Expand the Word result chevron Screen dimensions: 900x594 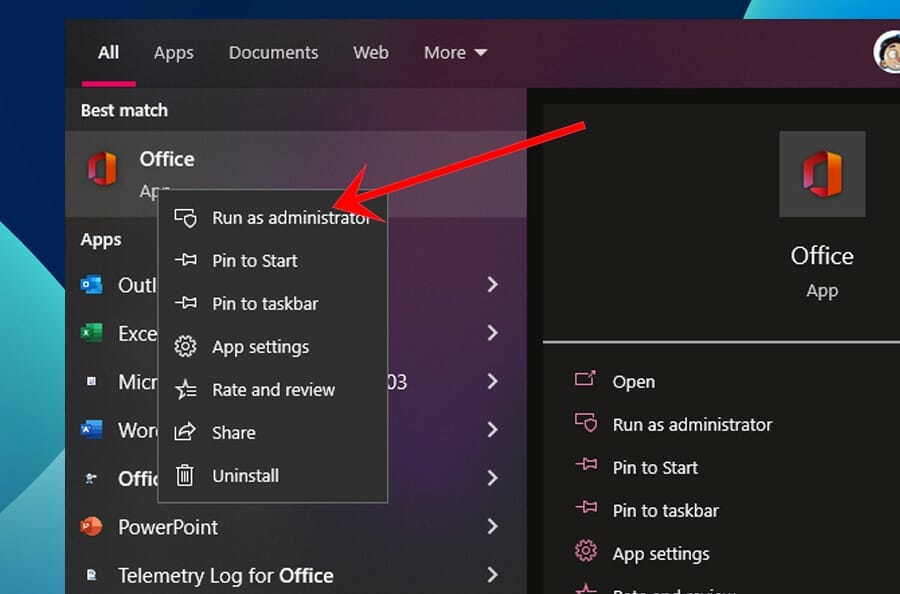click(x=492, y=429)
